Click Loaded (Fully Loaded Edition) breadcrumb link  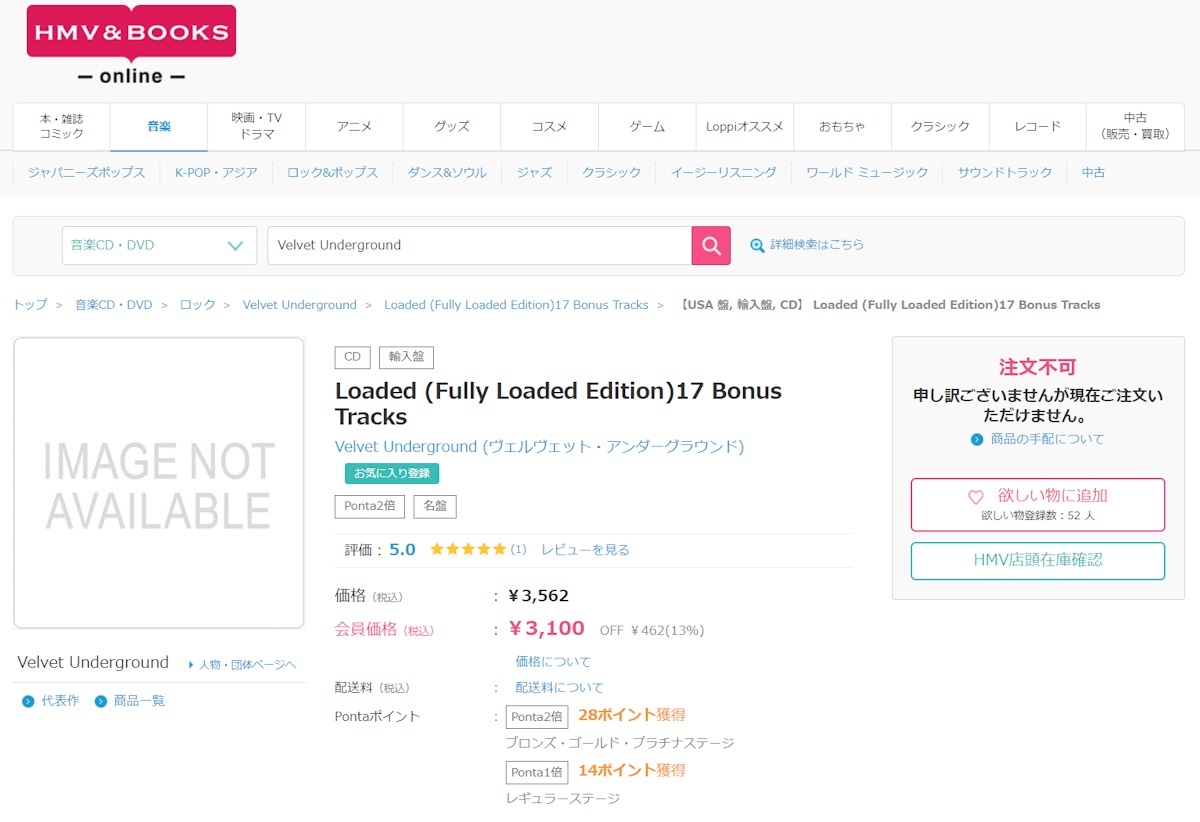516,305
